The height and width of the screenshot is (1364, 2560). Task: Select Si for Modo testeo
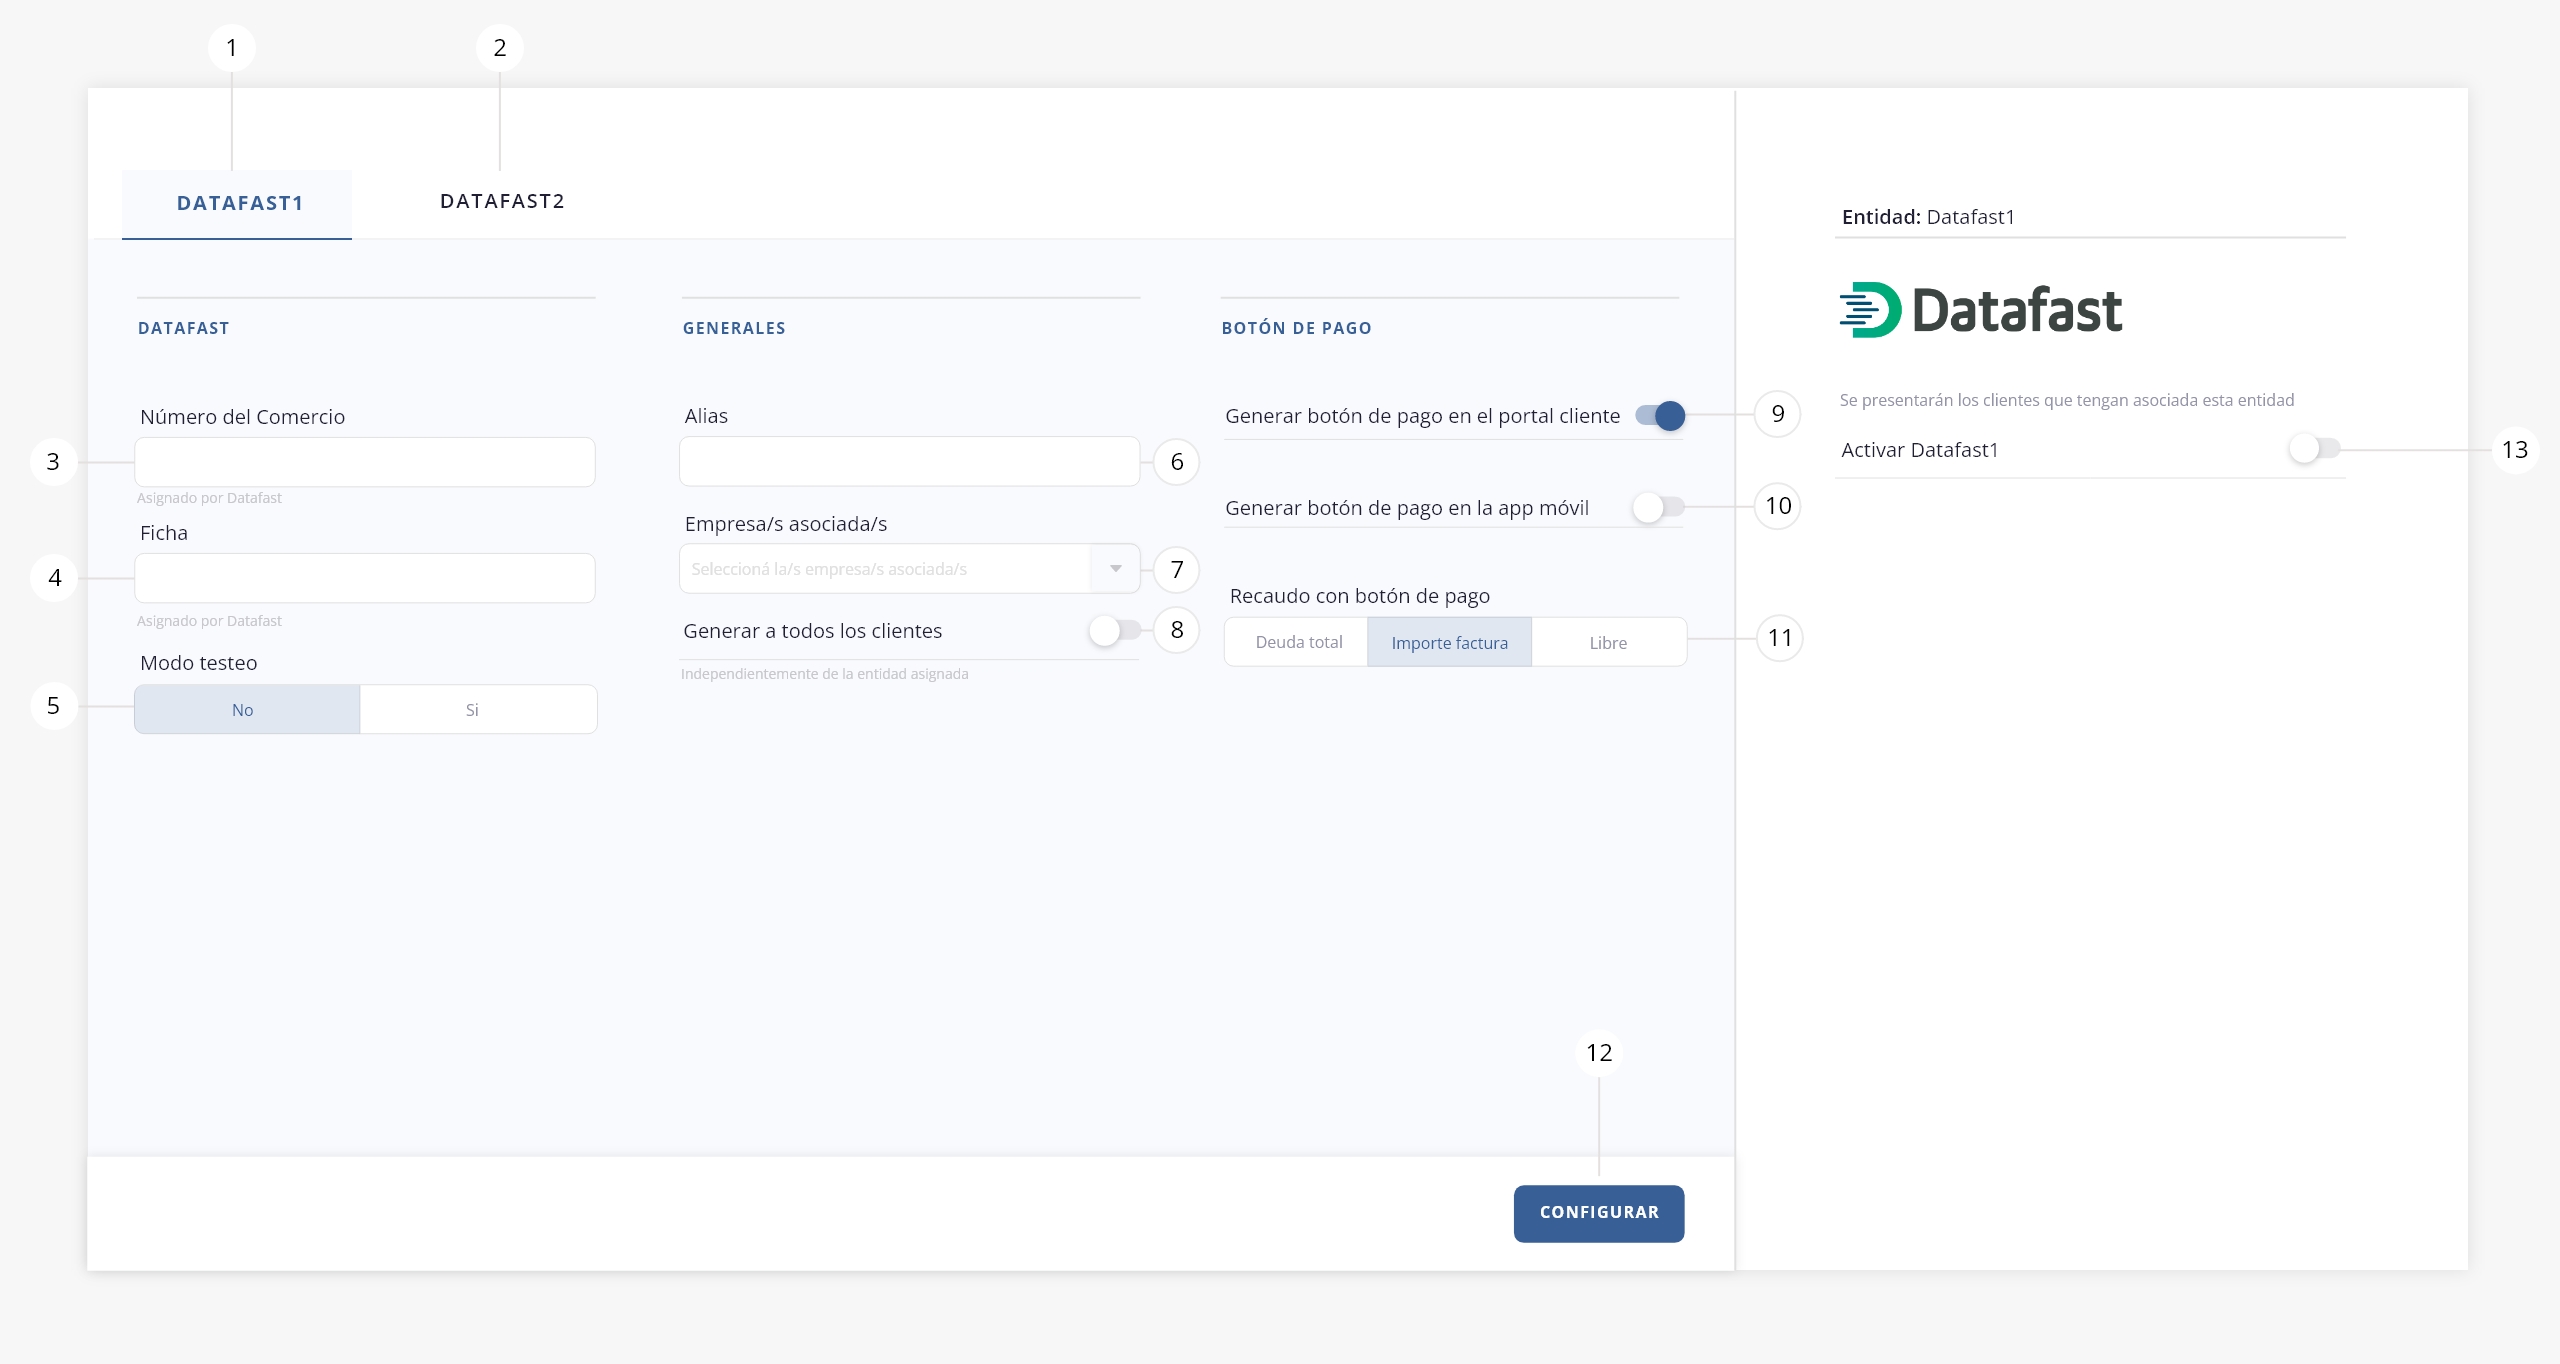(478, 710)
